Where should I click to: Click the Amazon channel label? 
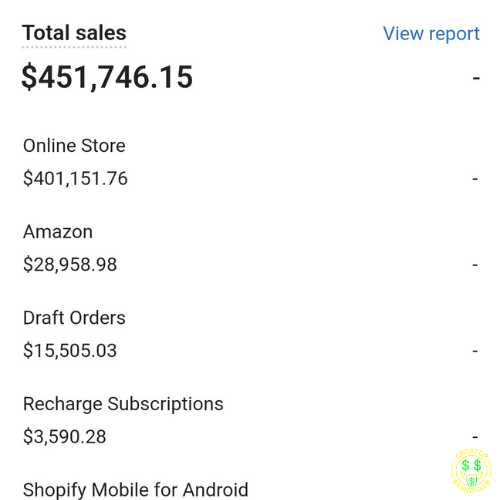click(x=58, y=232)
